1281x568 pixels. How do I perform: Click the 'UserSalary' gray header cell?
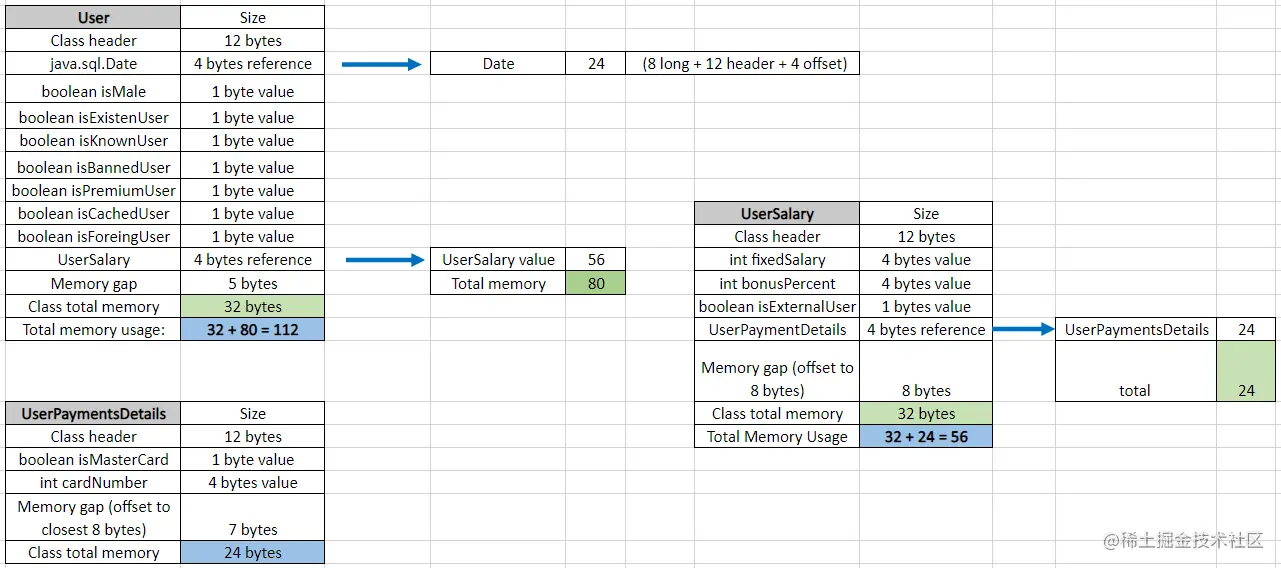tap(777, 213)
